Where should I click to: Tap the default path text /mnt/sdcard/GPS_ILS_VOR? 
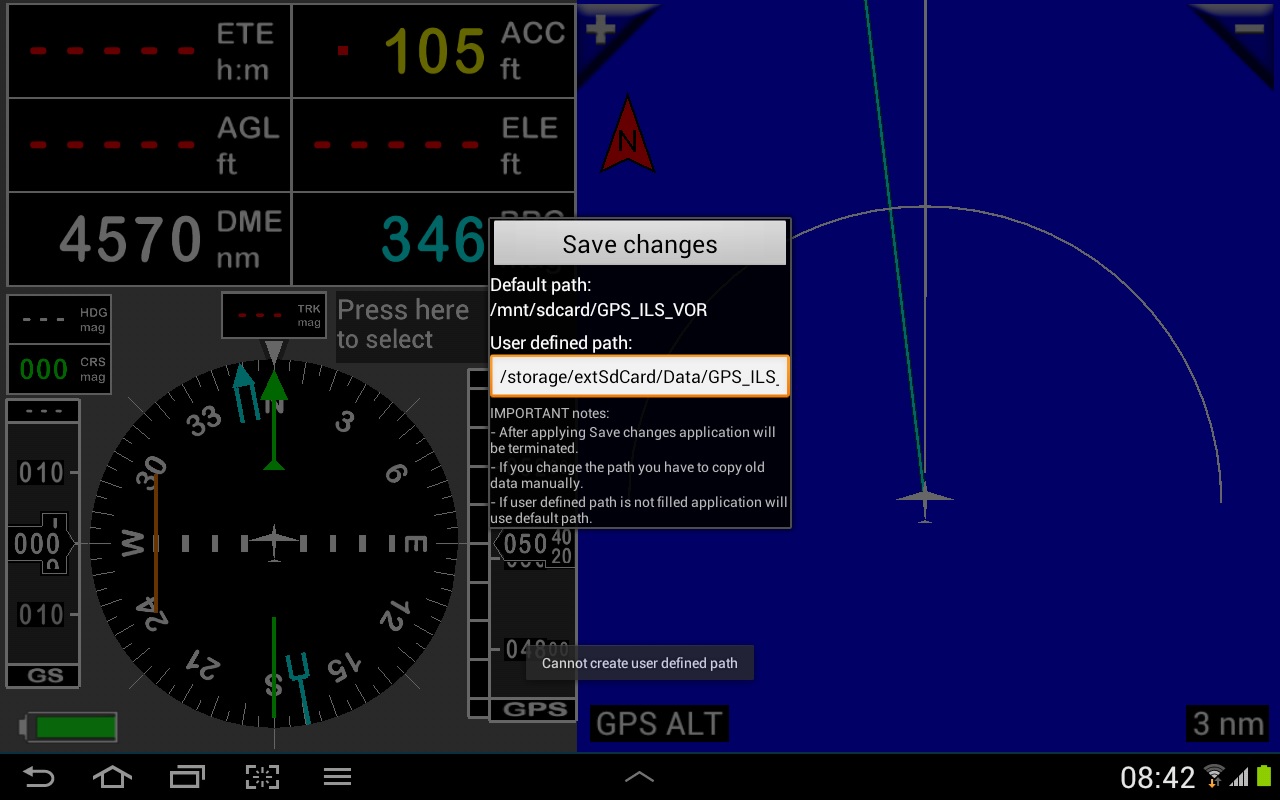599,310
